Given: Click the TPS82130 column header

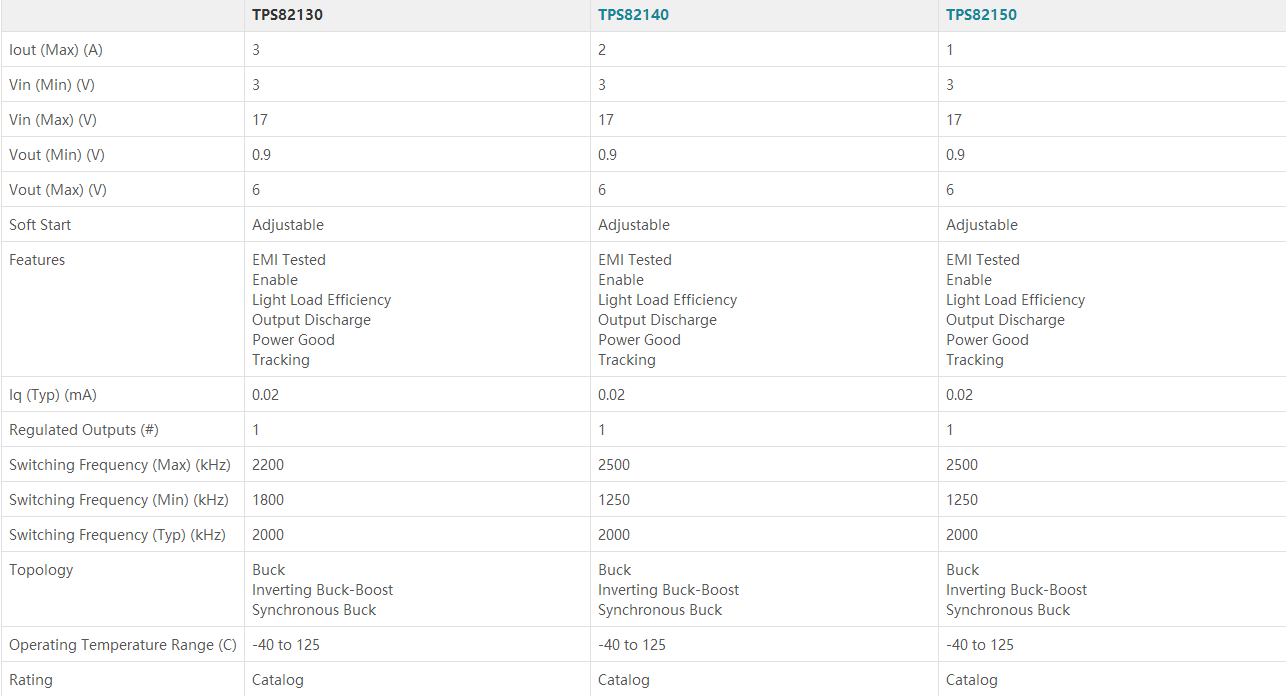Looking at the screenshot, I should click(x=287, y=15).
